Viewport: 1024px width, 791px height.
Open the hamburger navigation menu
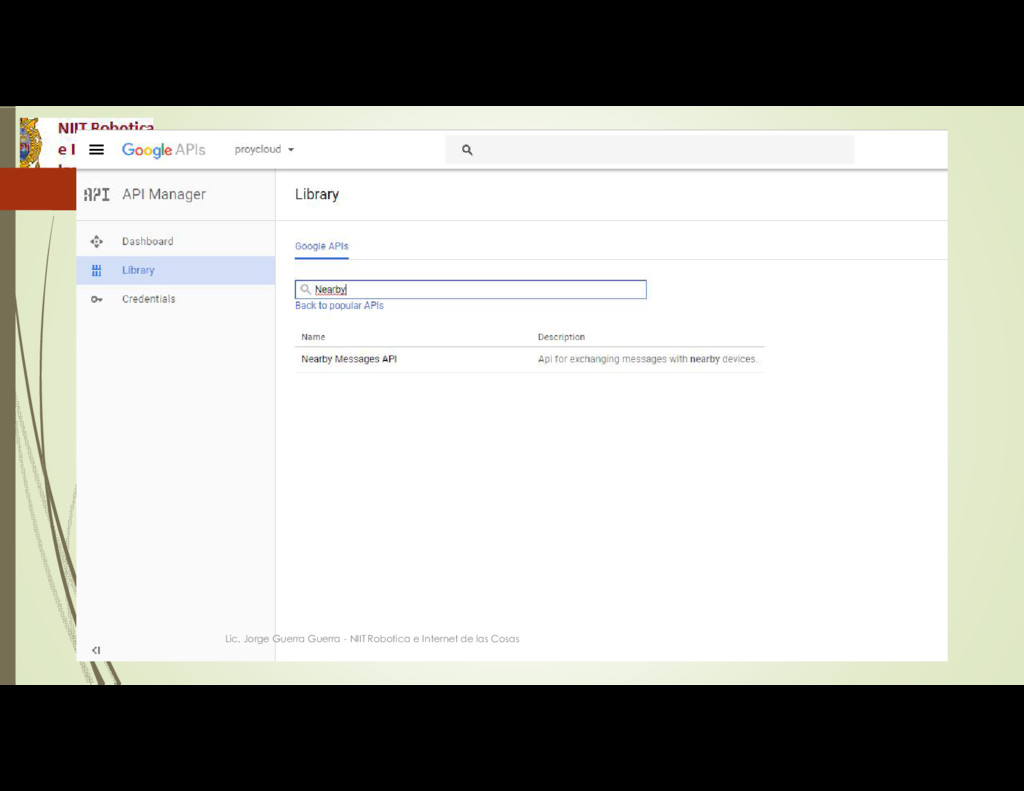tap(96, 150)
